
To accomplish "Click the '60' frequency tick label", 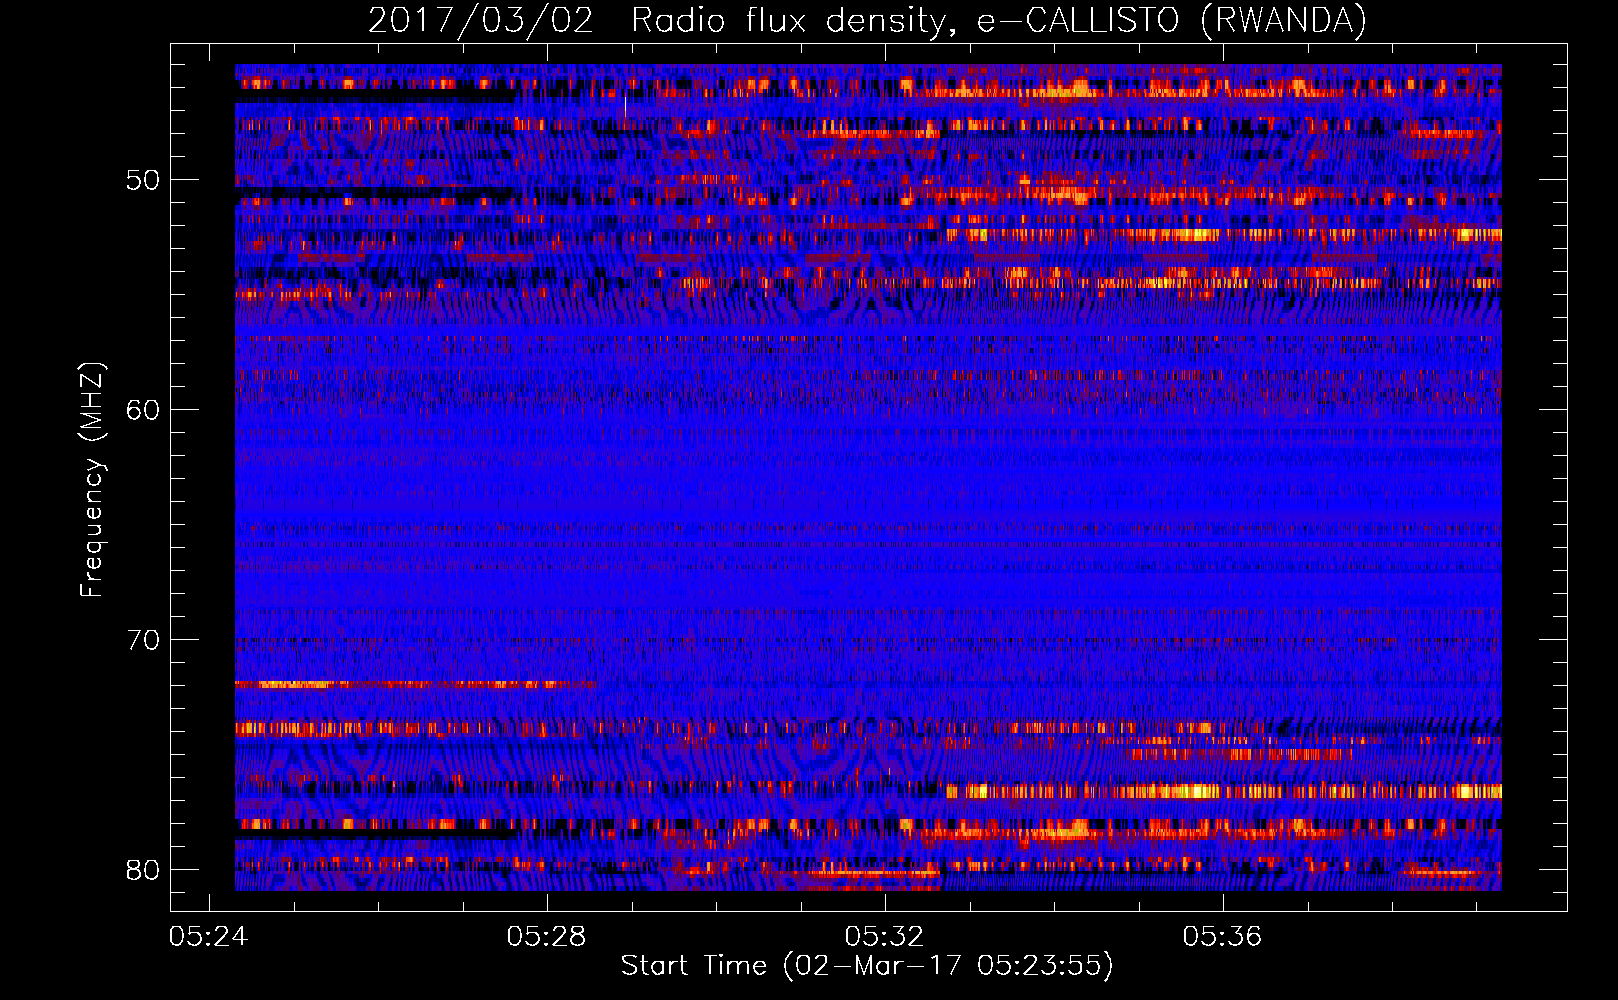I will pyautogui.click(x=143, y=410).
